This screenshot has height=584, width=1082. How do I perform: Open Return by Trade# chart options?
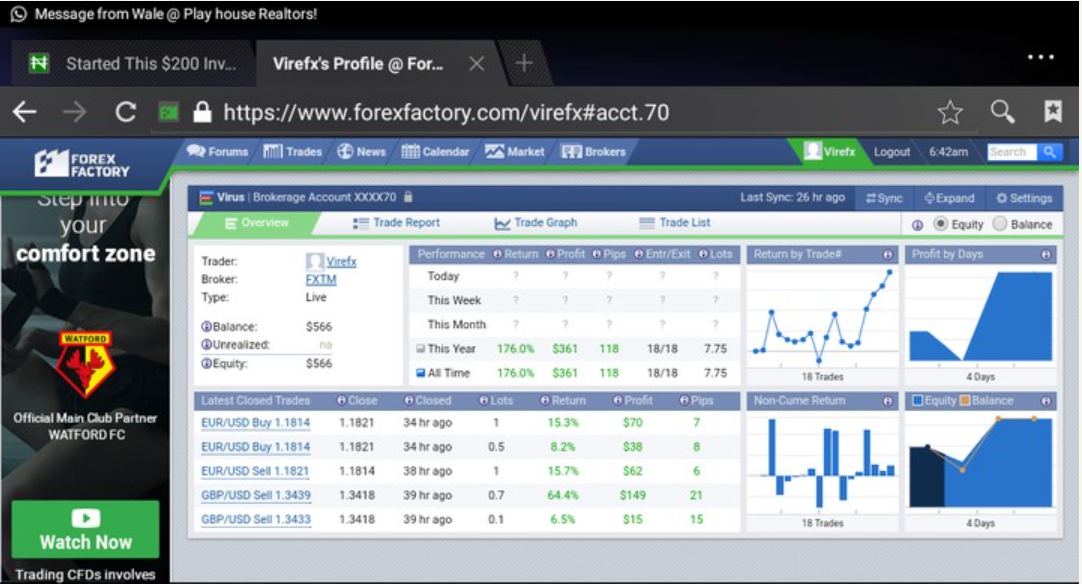coord(888,255)
